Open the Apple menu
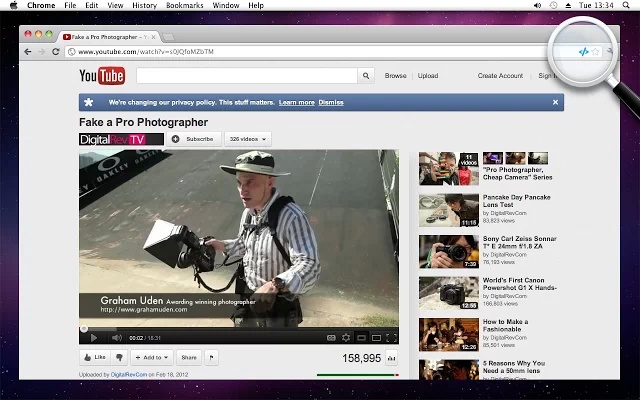 (x=13, y=5)
